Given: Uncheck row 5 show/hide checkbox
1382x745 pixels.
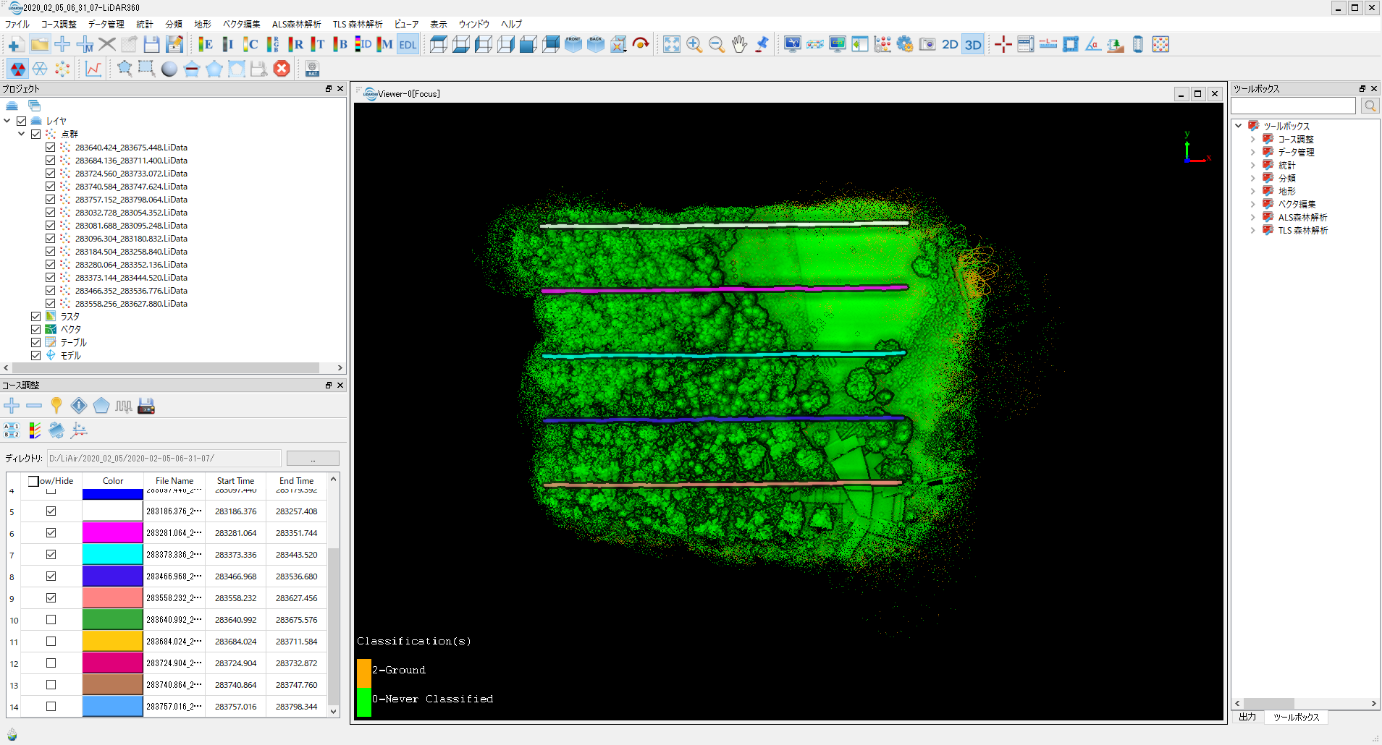Looking at the screenshot, I should coord(51,511).
